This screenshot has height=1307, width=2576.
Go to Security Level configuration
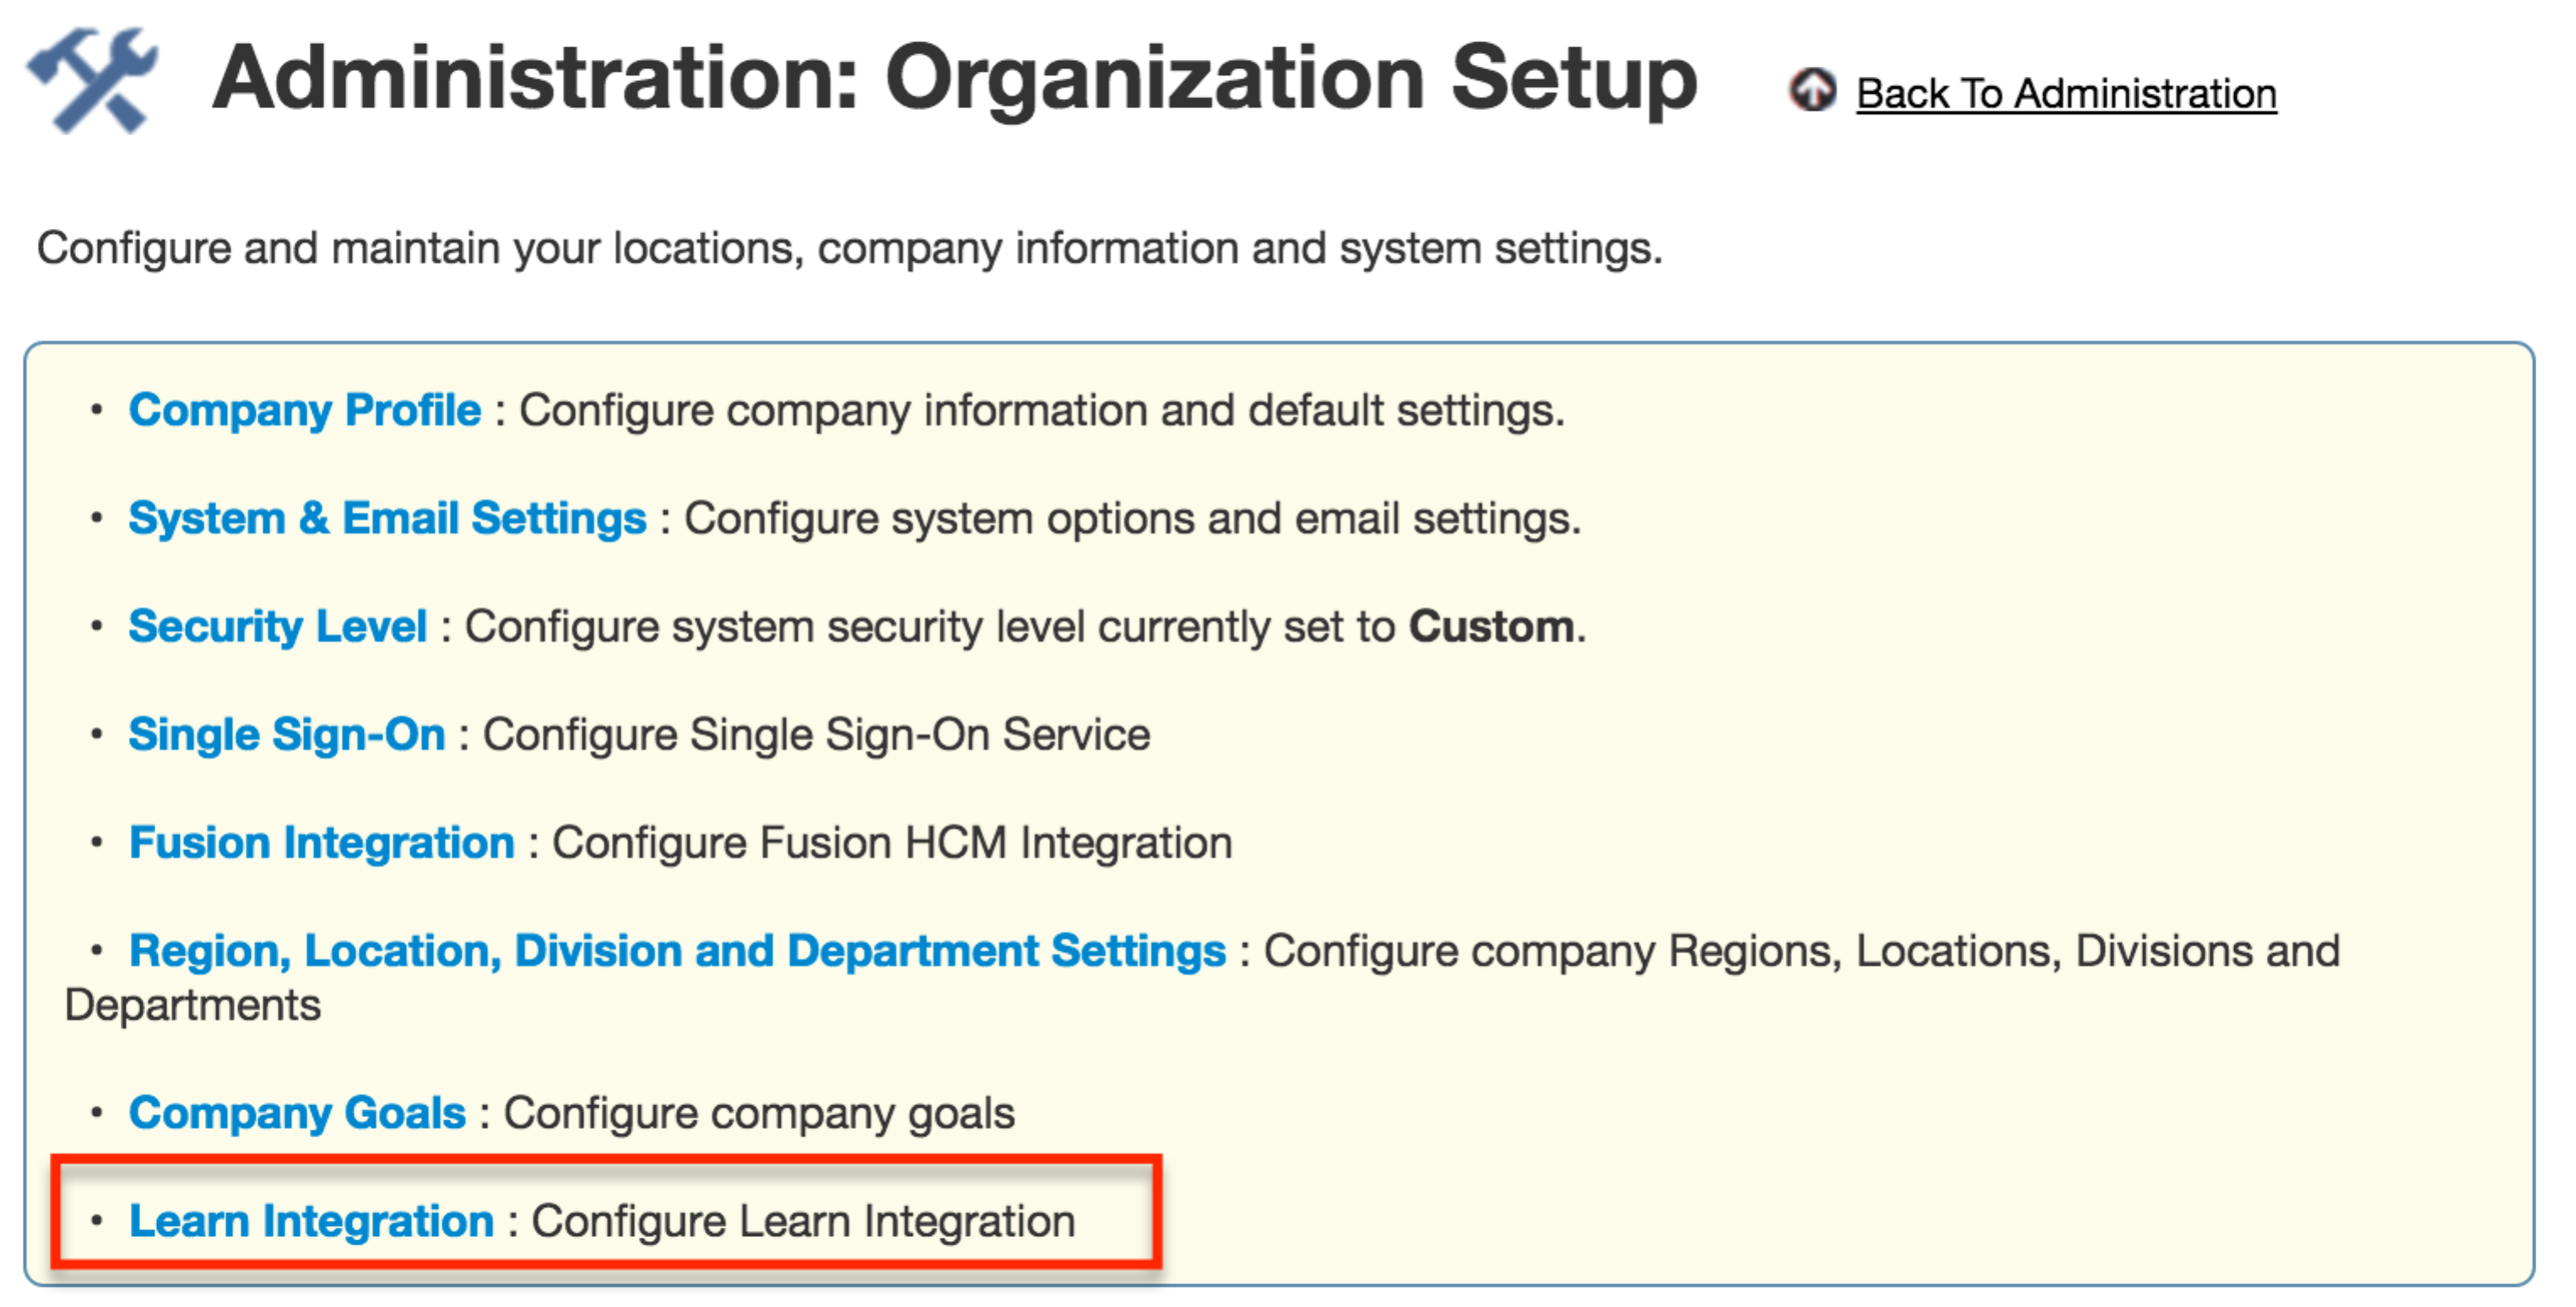coord(277,627)
